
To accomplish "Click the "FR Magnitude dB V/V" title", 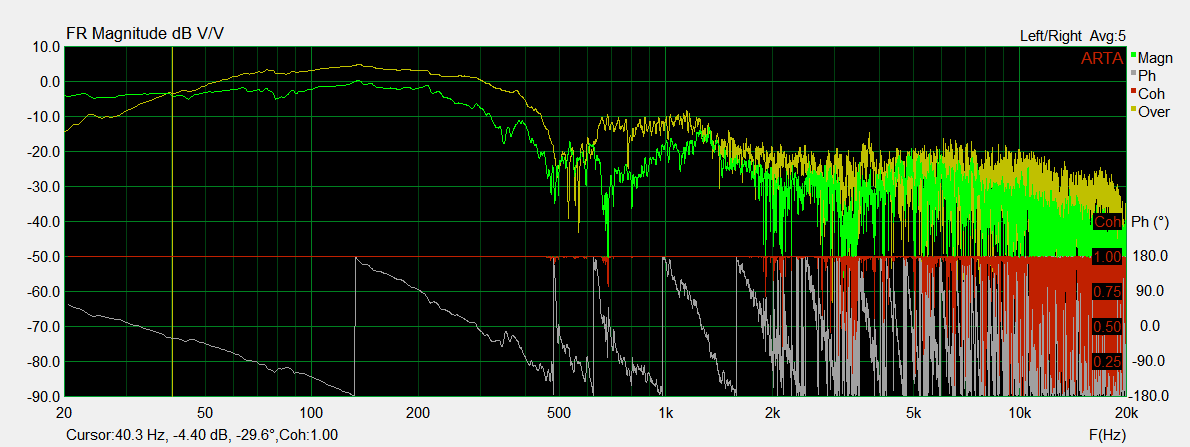I will tap(145, 33).
